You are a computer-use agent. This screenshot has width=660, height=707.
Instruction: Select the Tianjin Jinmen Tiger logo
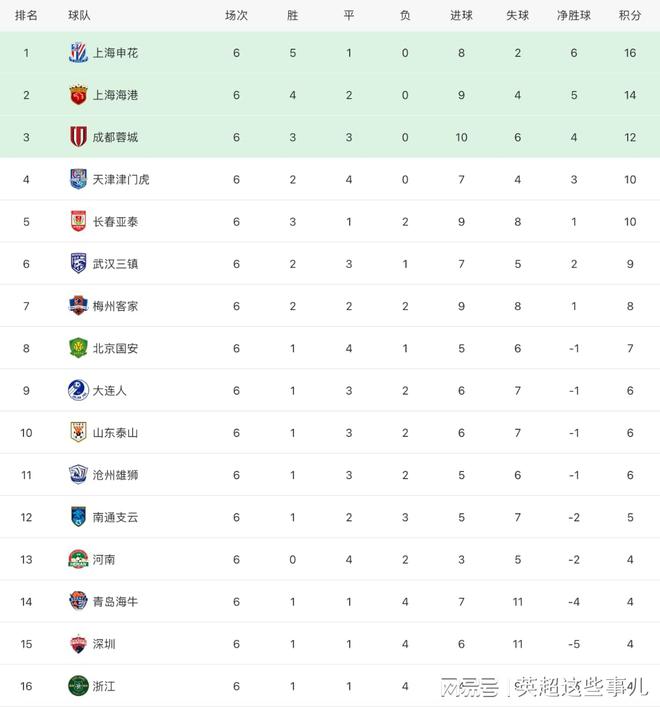pyautogui.click(x=78, y=179)
